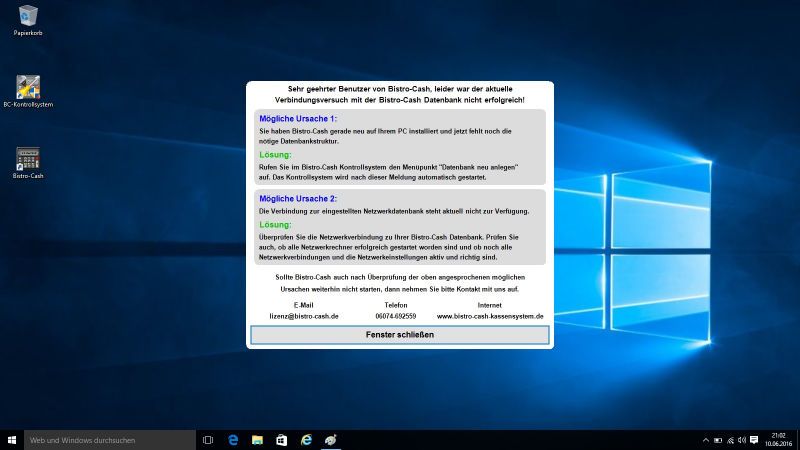The image size is (800, 450).
Task: Select the BC-Kontrollsystem desktop icon
Action: point(28,92)
